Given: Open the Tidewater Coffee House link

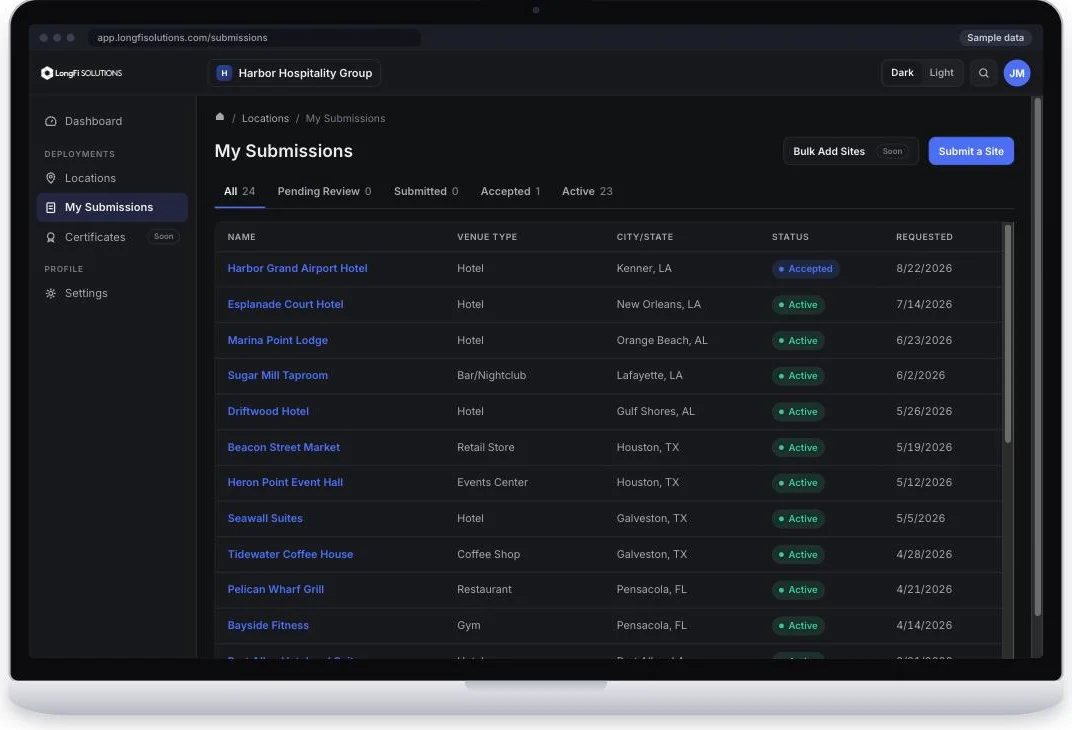Looking at the screenshot, I should coord(291,554).
